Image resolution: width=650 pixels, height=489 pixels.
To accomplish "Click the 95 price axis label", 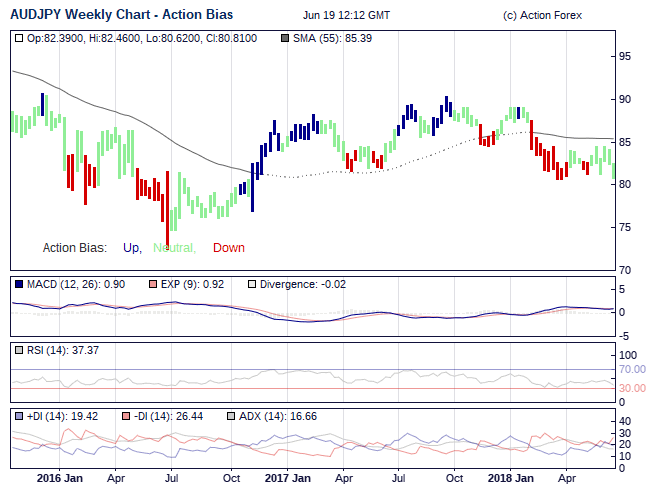I will click(625, 56).
